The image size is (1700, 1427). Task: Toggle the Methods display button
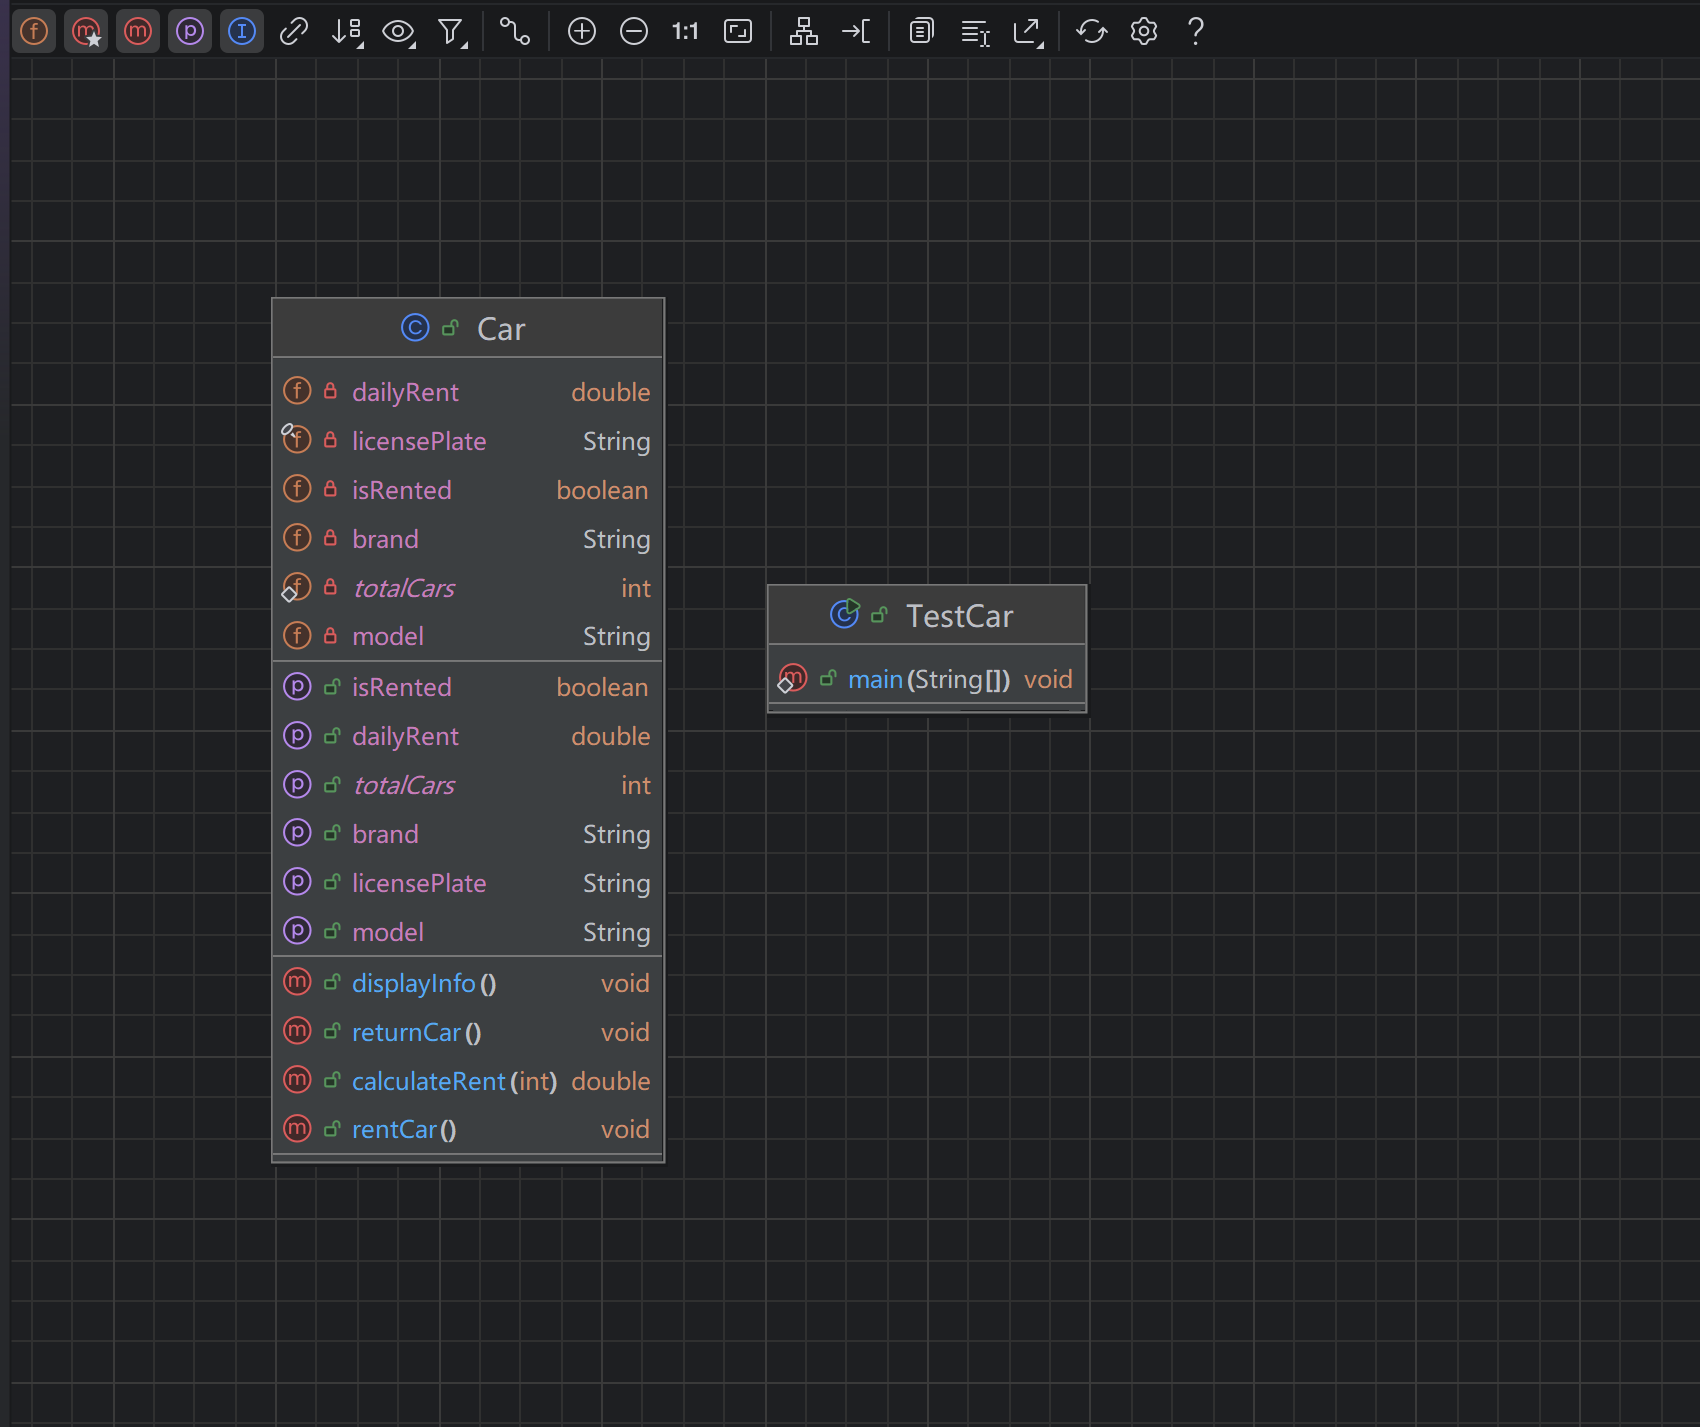138,32
